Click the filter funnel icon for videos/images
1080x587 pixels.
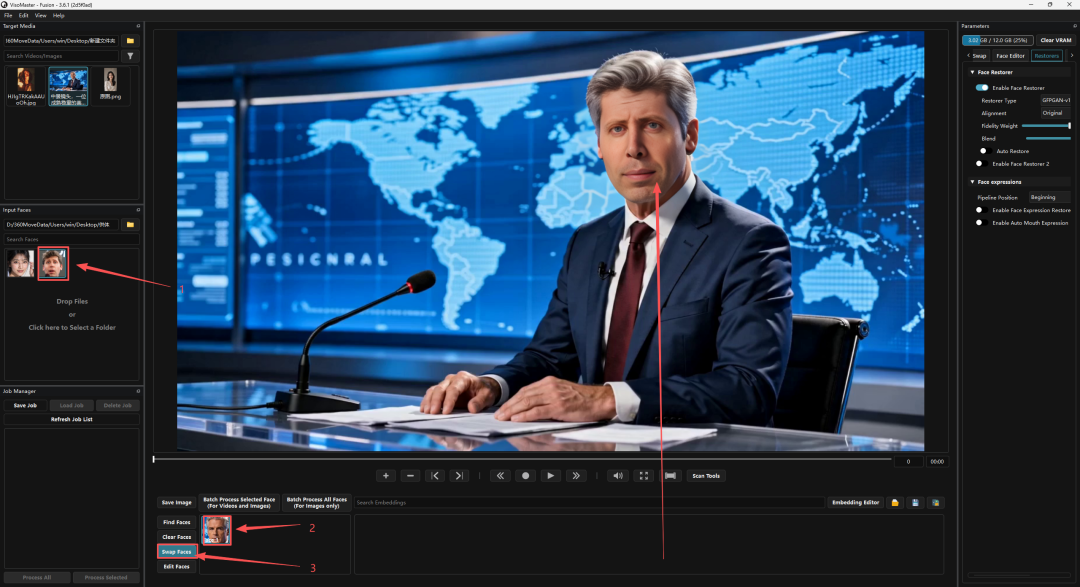click(130, 56)
